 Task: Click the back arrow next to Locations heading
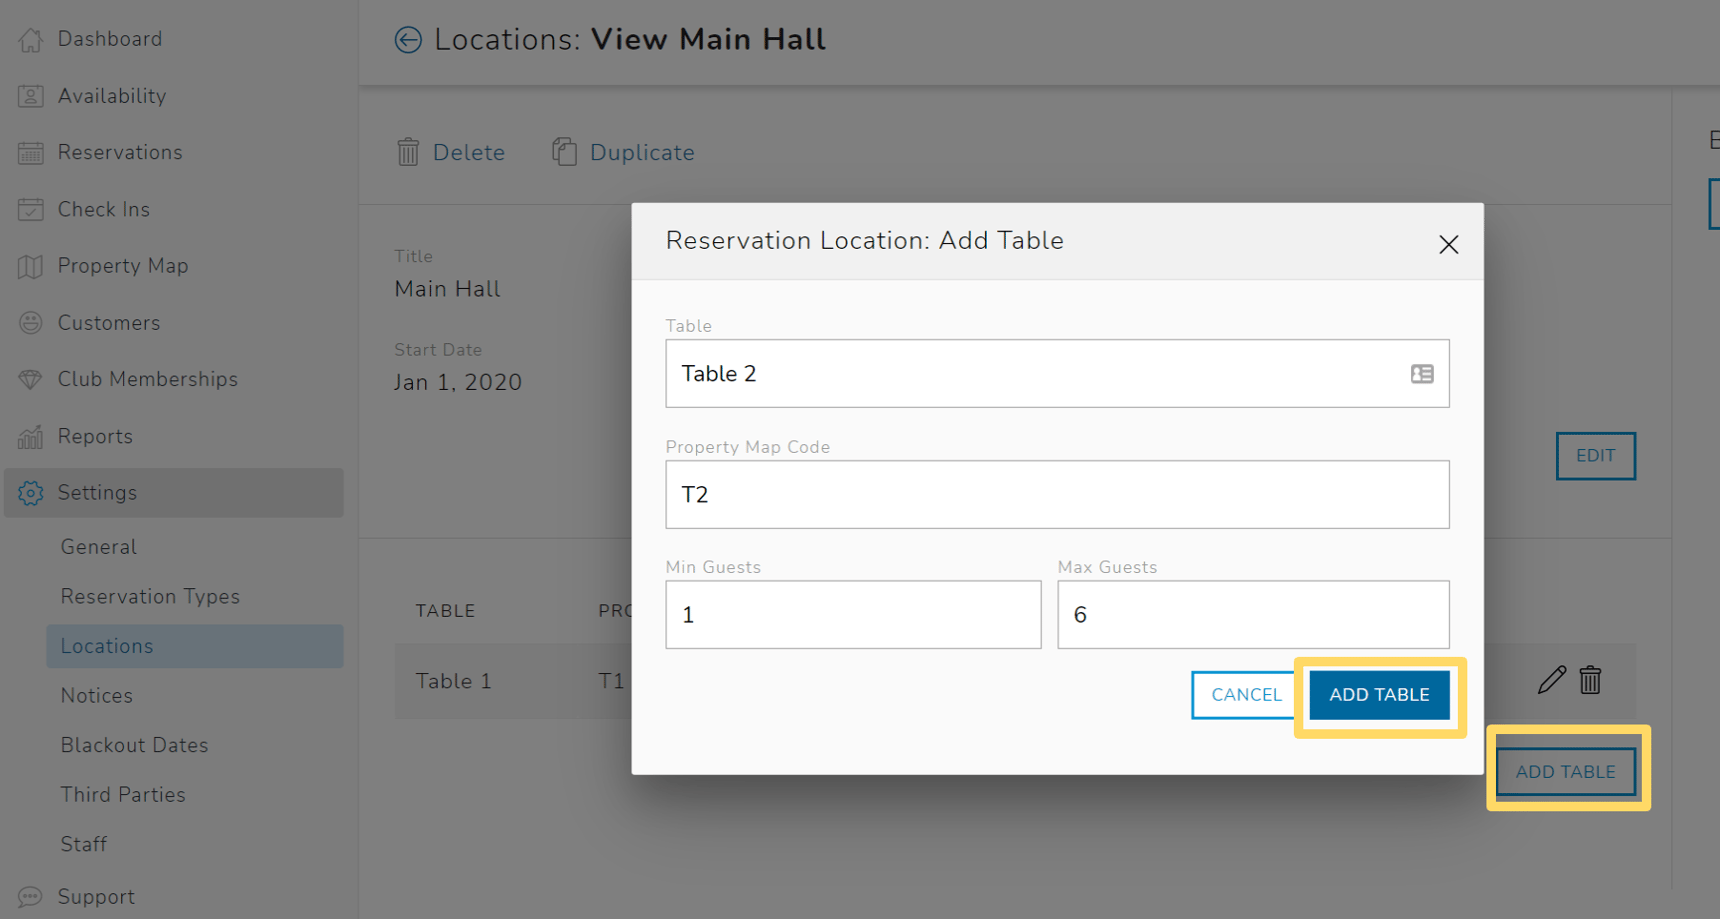(x=407, y=40)
